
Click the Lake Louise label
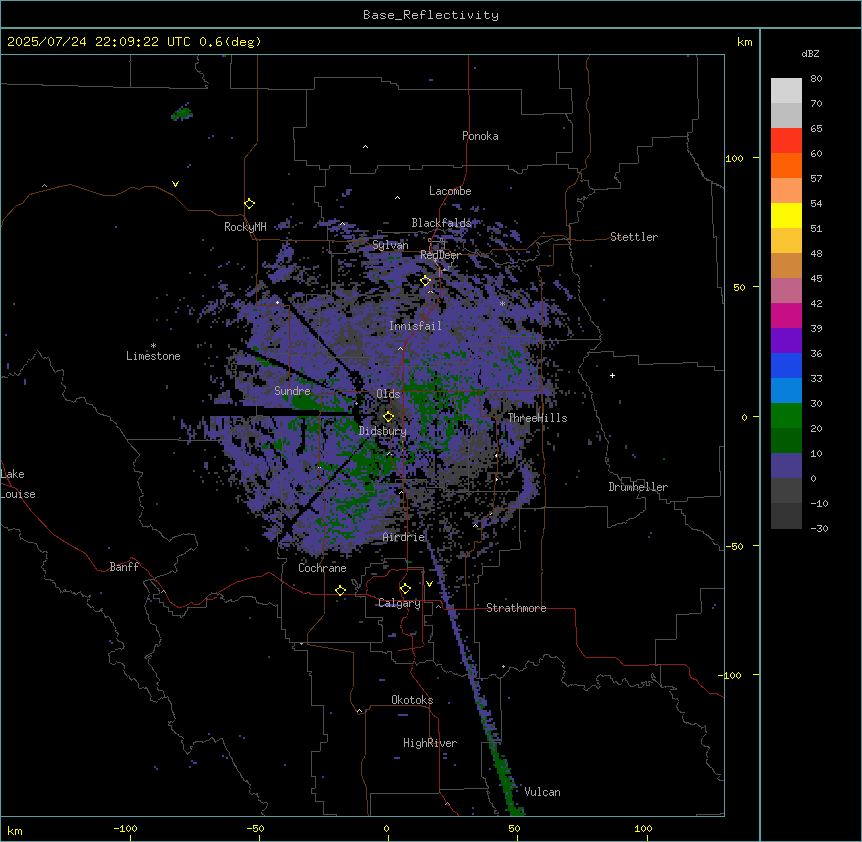click(x=18, y=484)
